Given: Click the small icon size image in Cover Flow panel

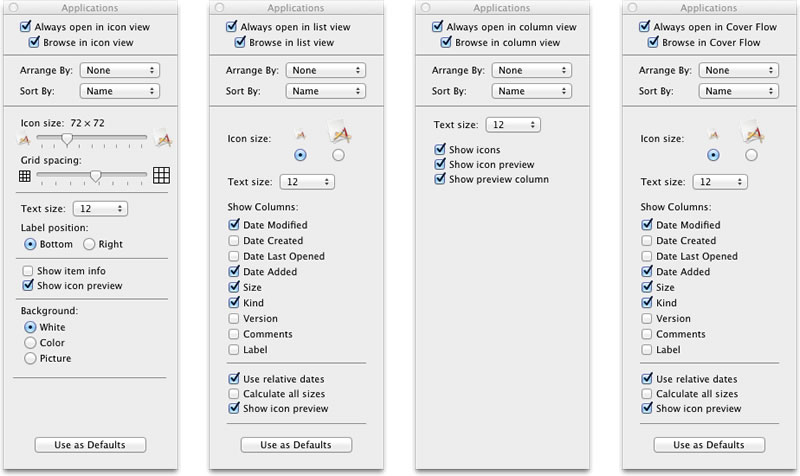Looking at the screenshot, I should tap(712, 135).
